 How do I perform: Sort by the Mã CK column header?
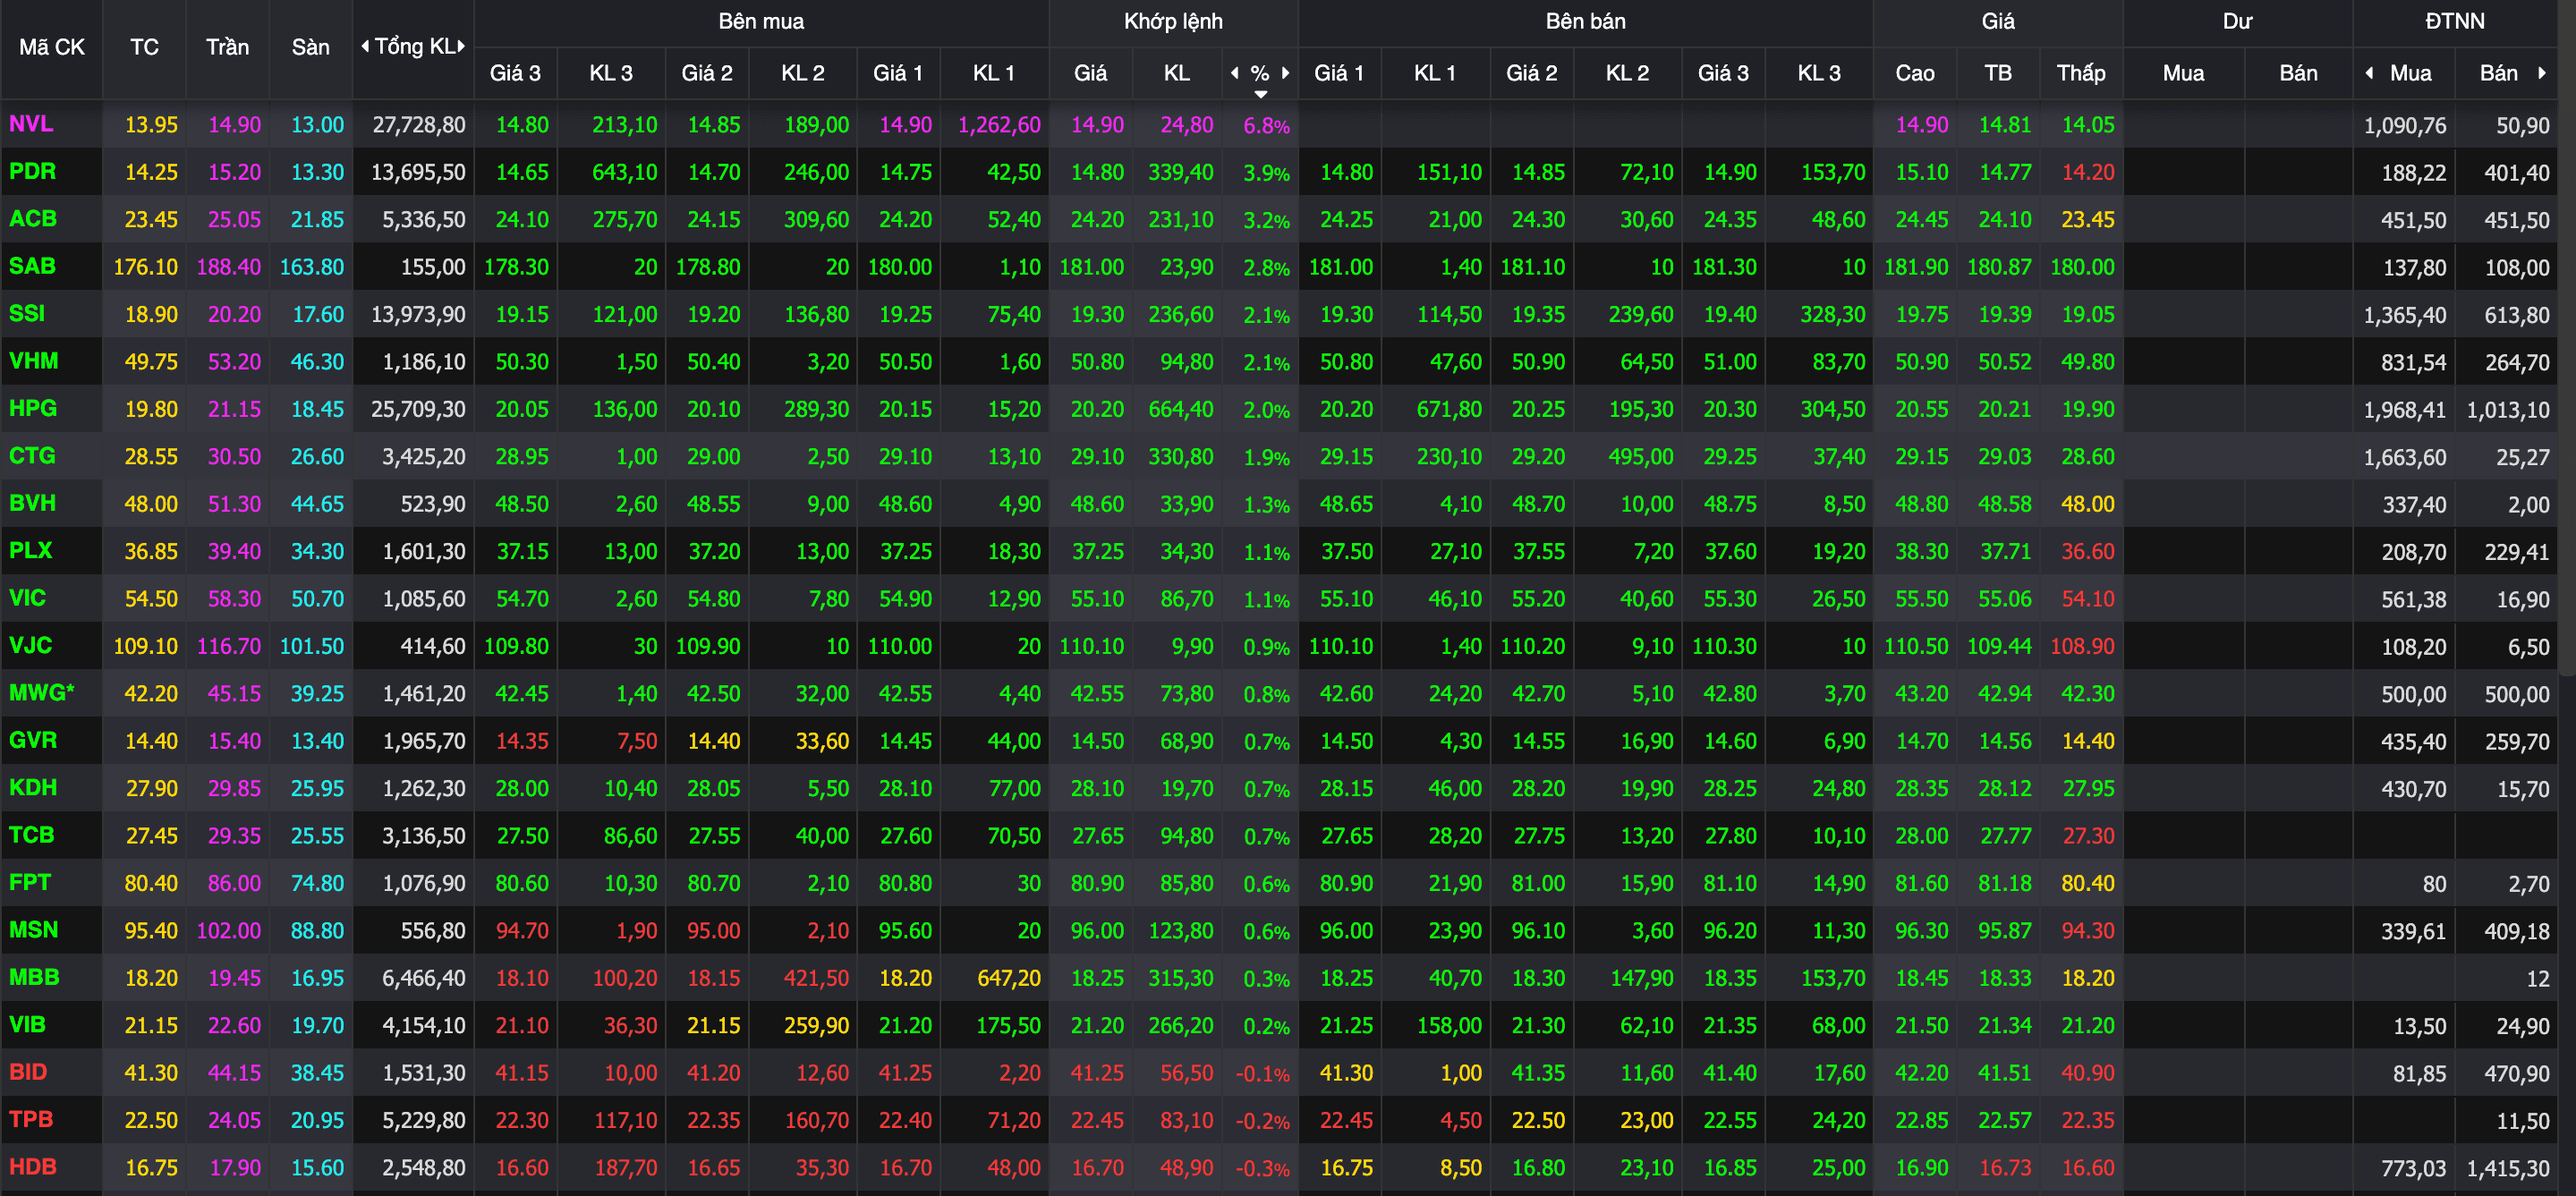tap(52, 47)
